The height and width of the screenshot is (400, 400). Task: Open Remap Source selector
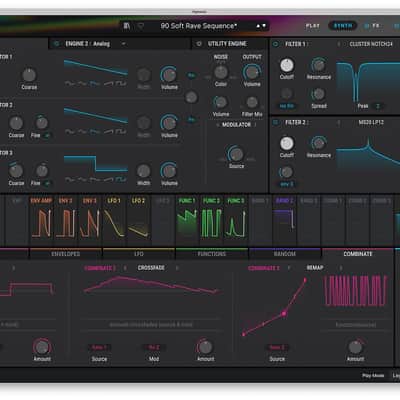pos(277,347)
